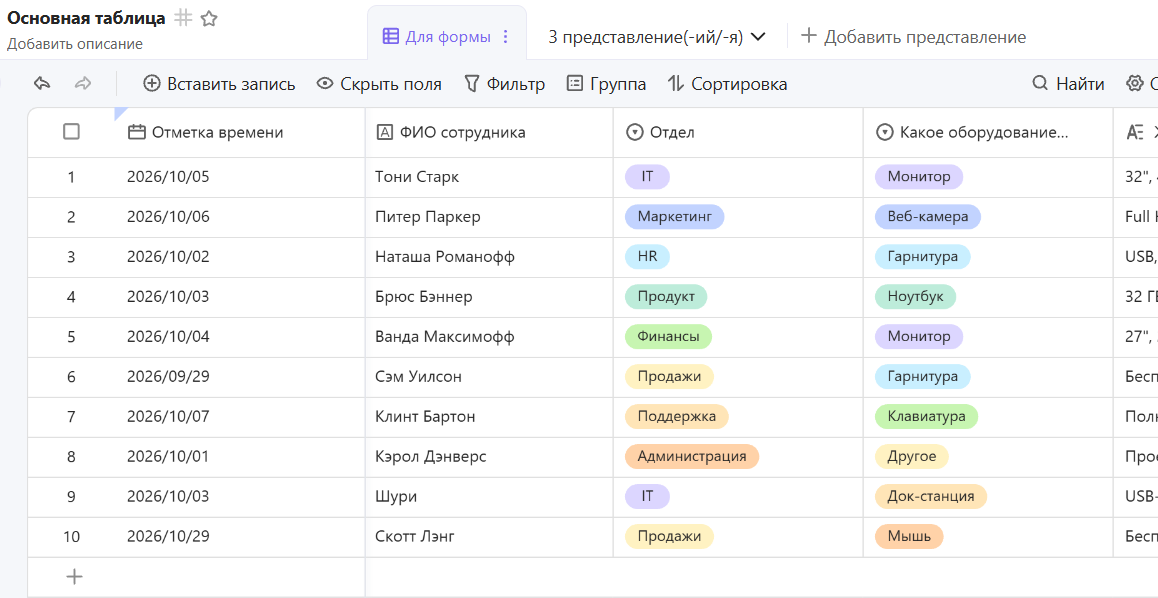Click the hash icon beside Основная таблица
This screenshot has width=1158, height=598.
coord(183,18)
